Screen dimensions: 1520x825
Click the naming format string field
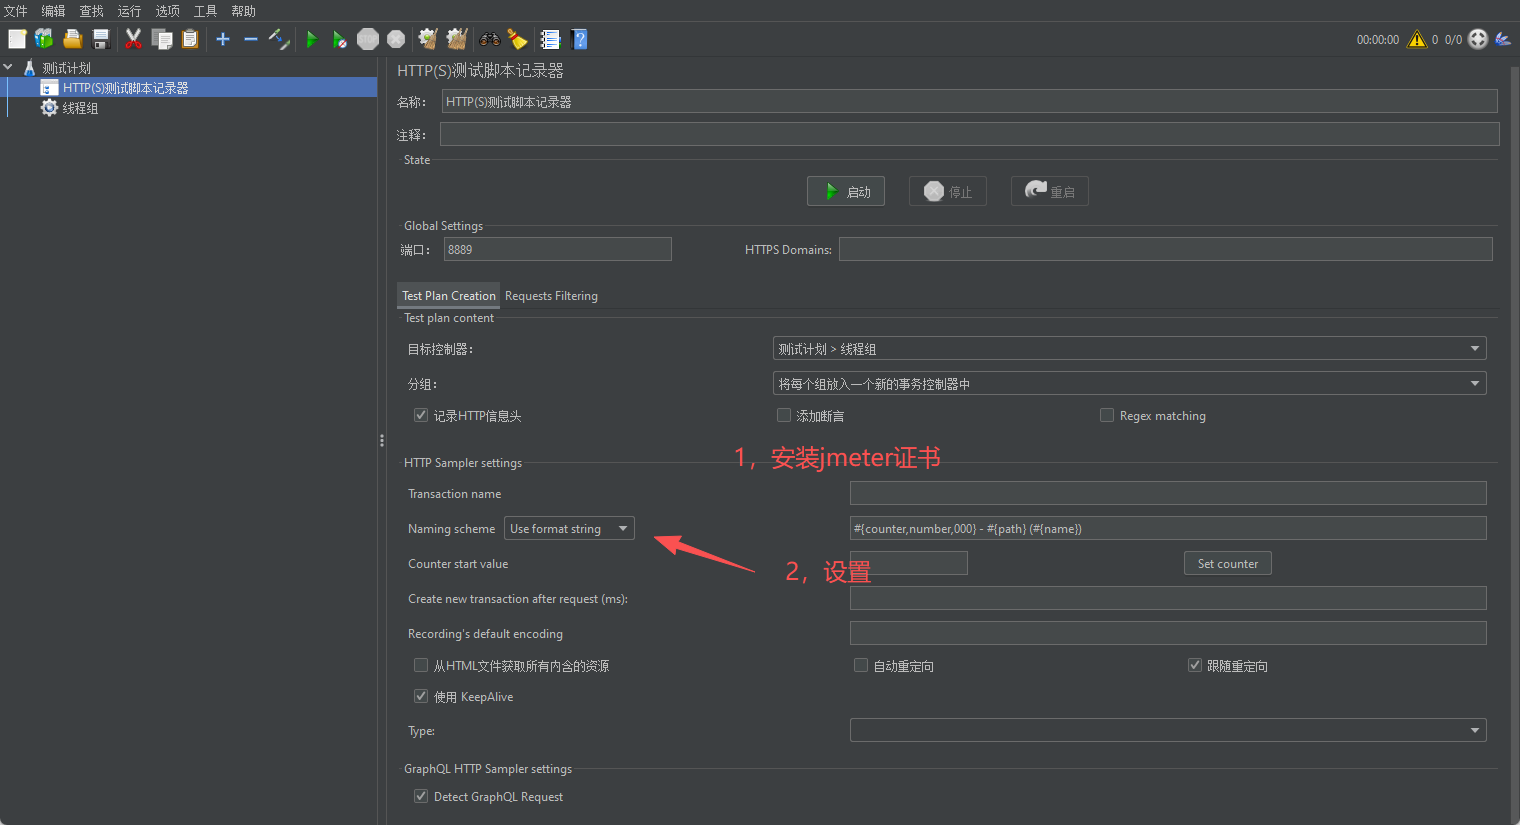1168,528
